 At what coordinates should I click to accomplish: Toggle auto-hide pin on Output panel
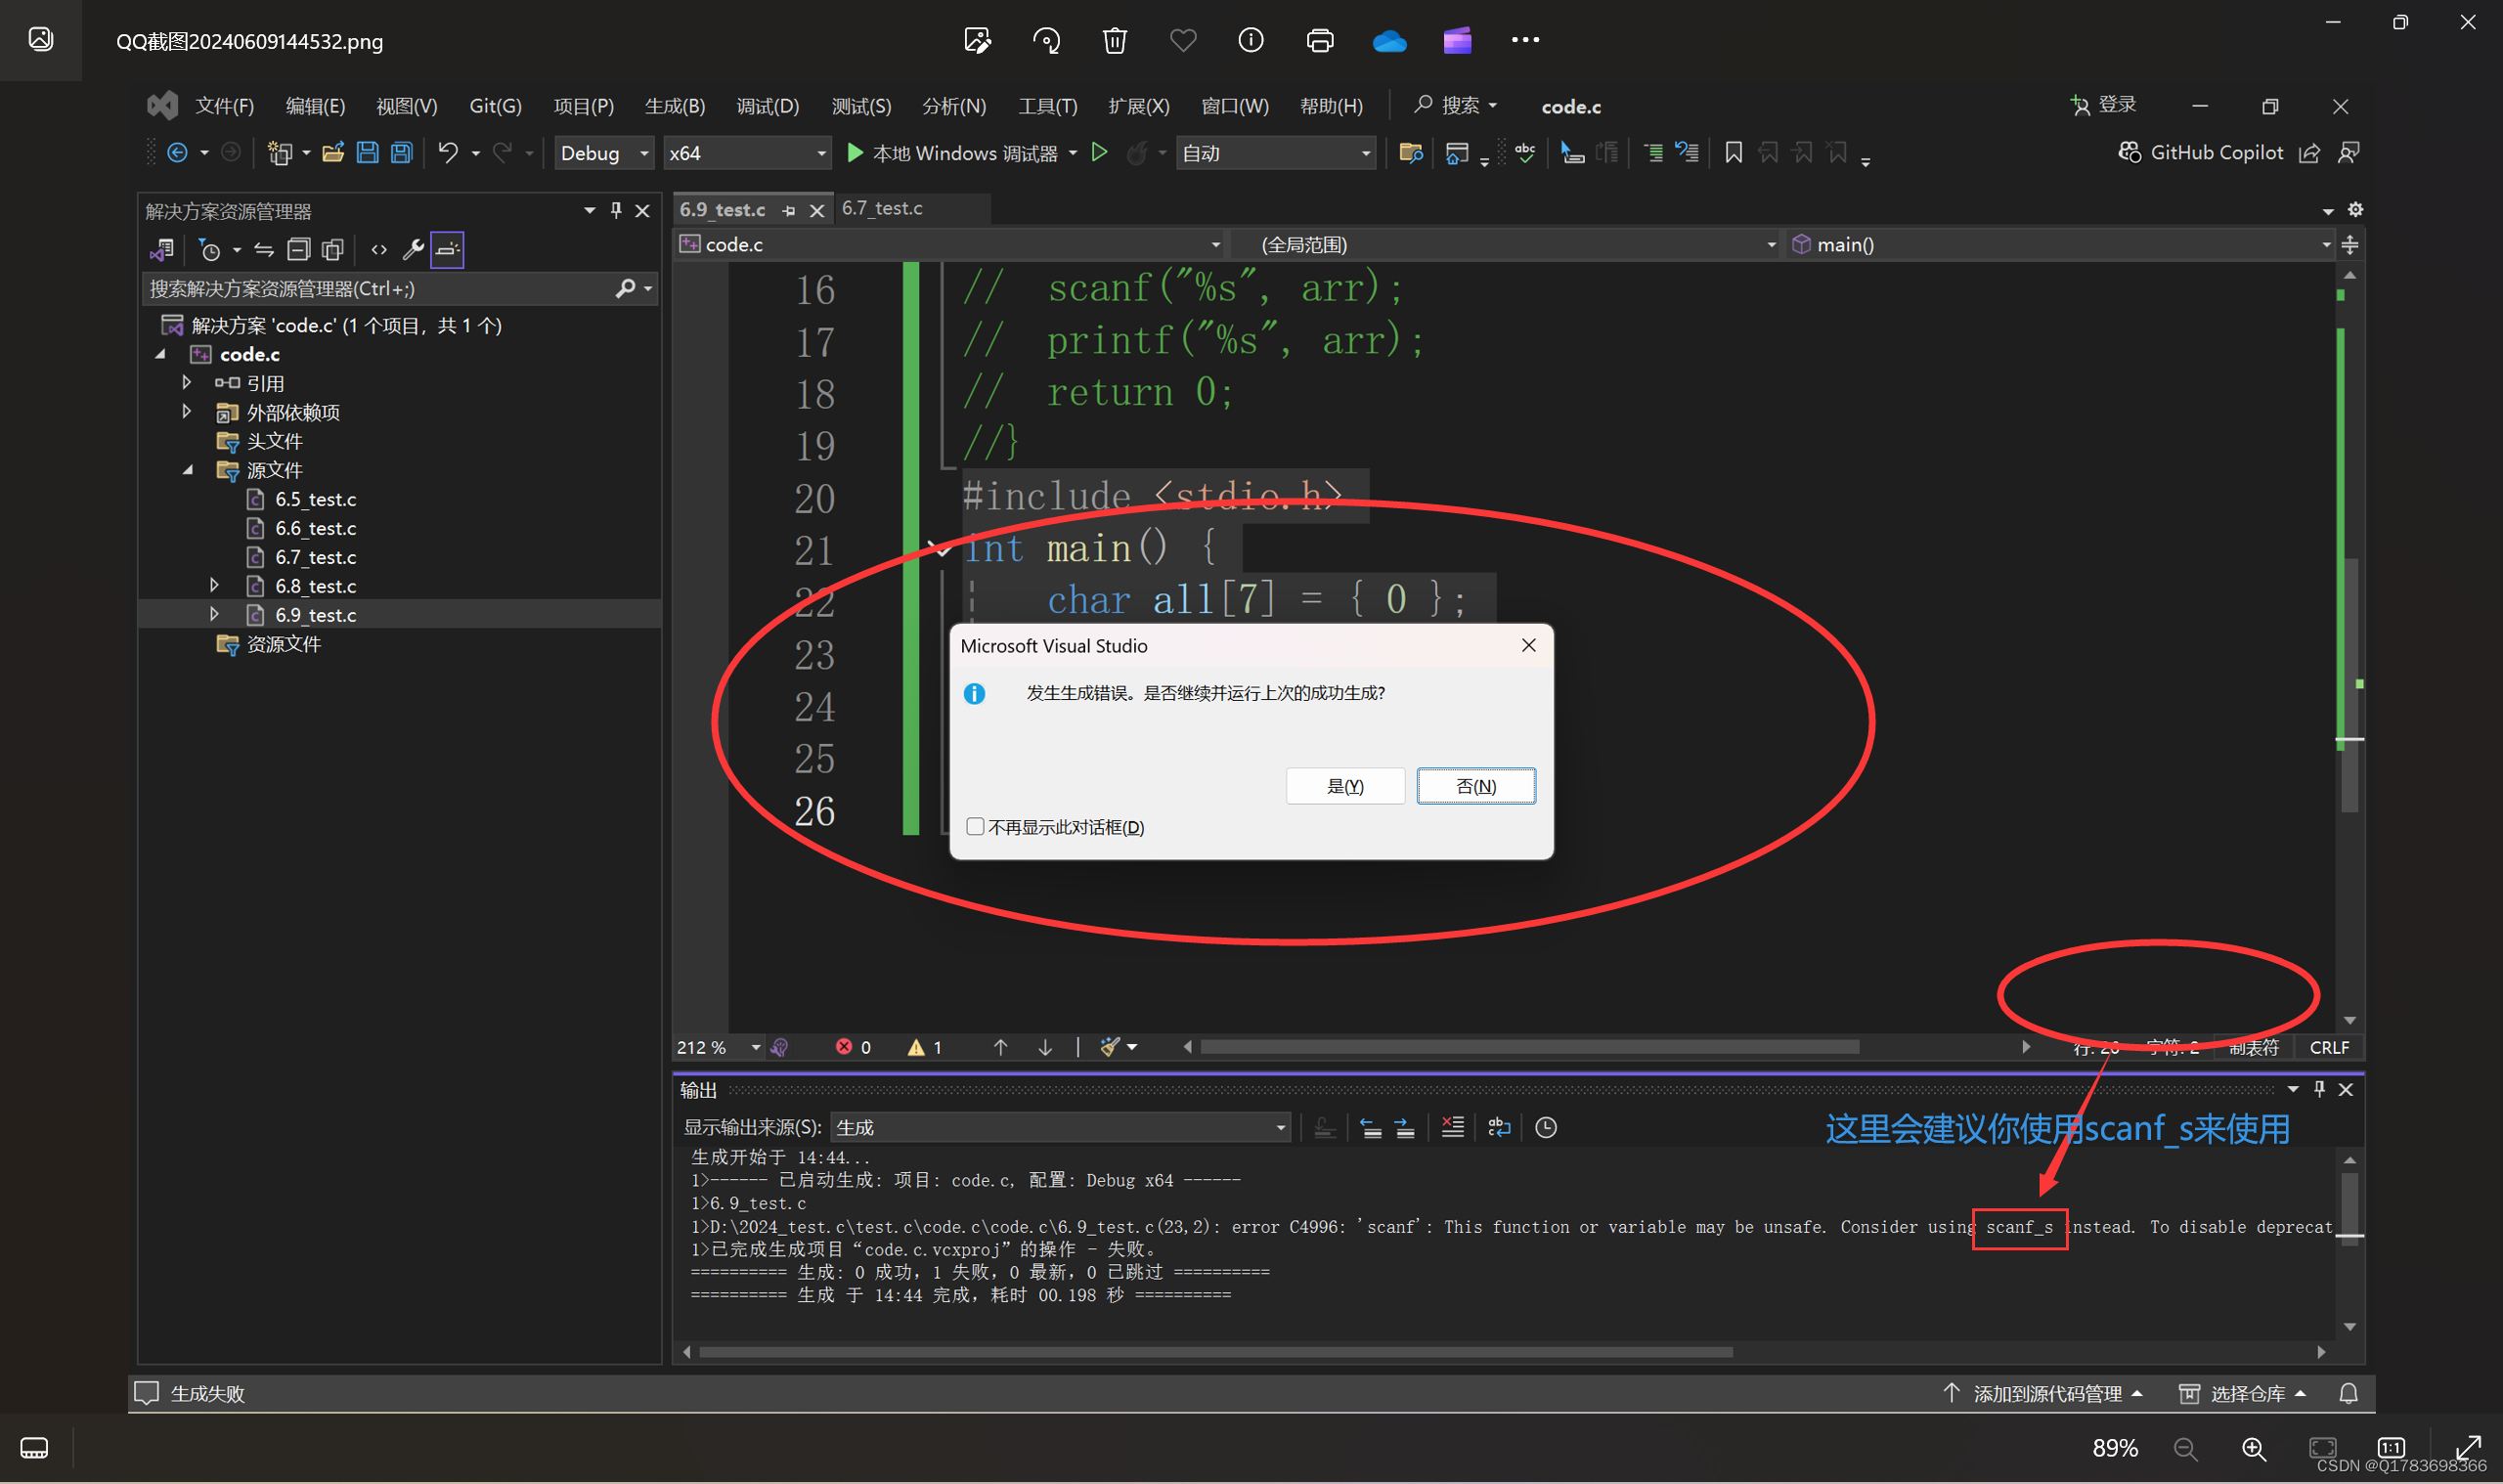[2319, 1089]
